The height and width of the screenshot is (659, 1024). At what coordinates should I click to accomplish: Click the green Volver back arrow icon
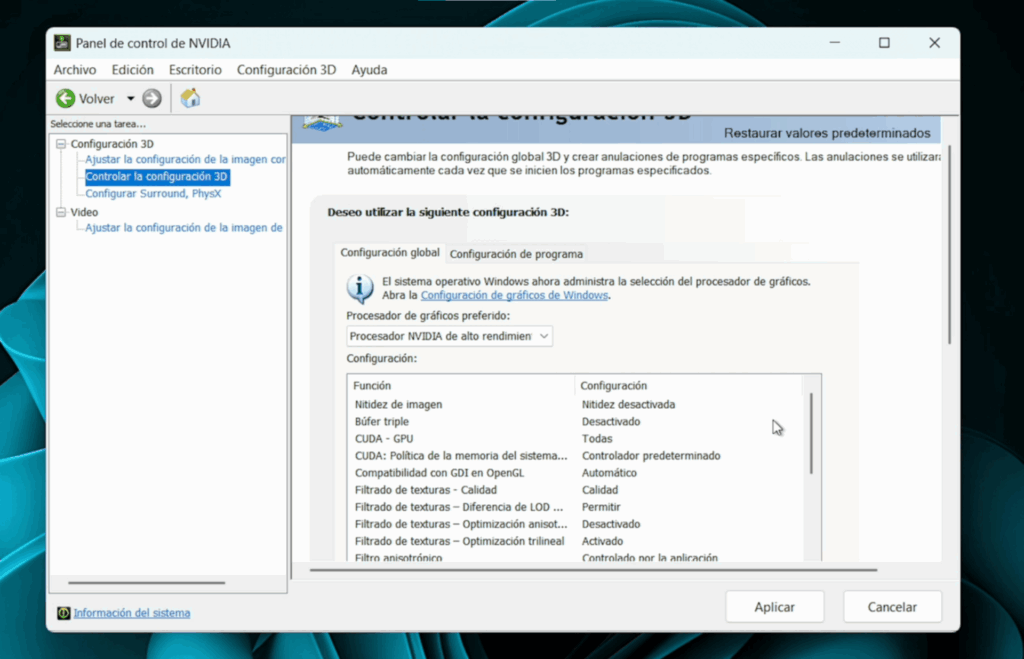coord(65,99)
